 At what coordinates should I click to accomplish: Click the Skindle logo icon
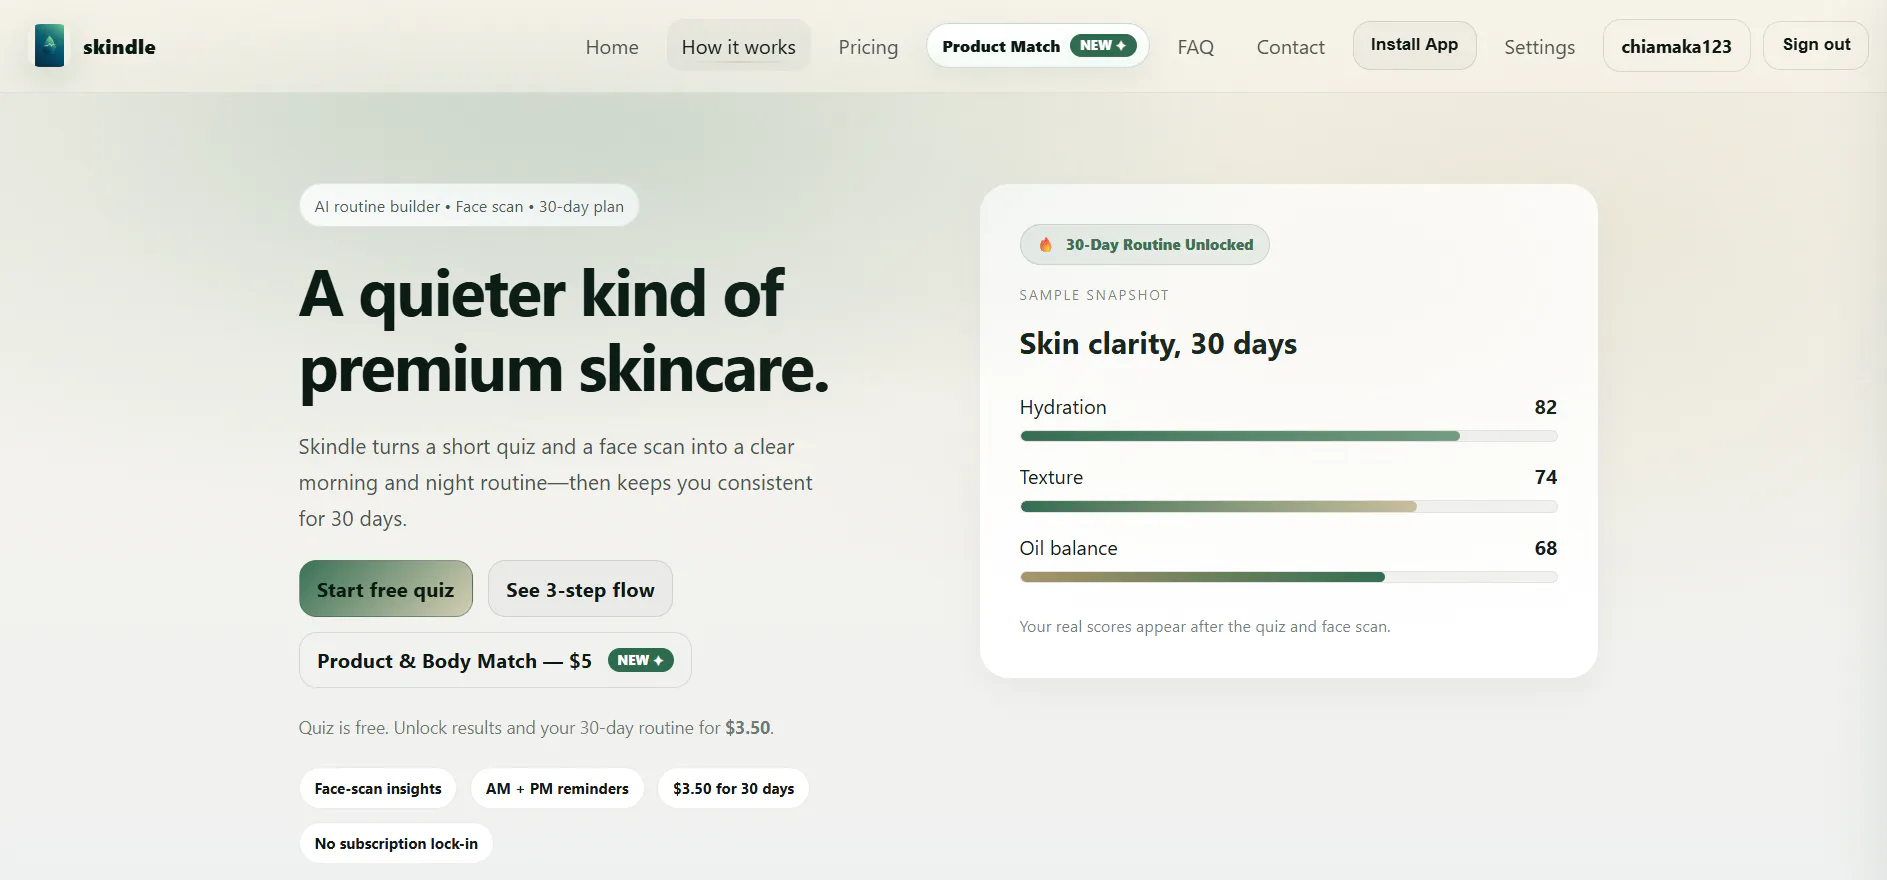coord(49,46)
